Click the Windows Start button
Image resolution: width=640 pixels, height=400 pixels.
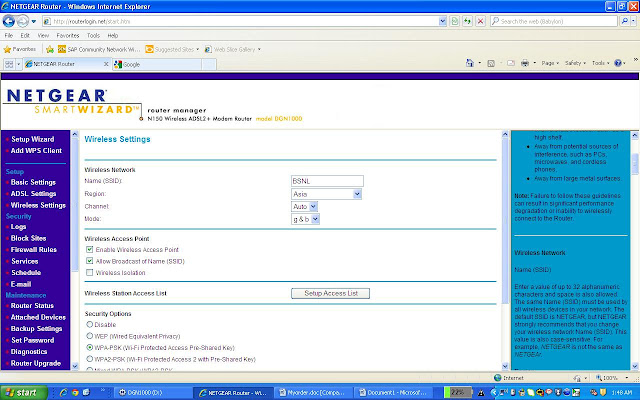pos(24,393)
